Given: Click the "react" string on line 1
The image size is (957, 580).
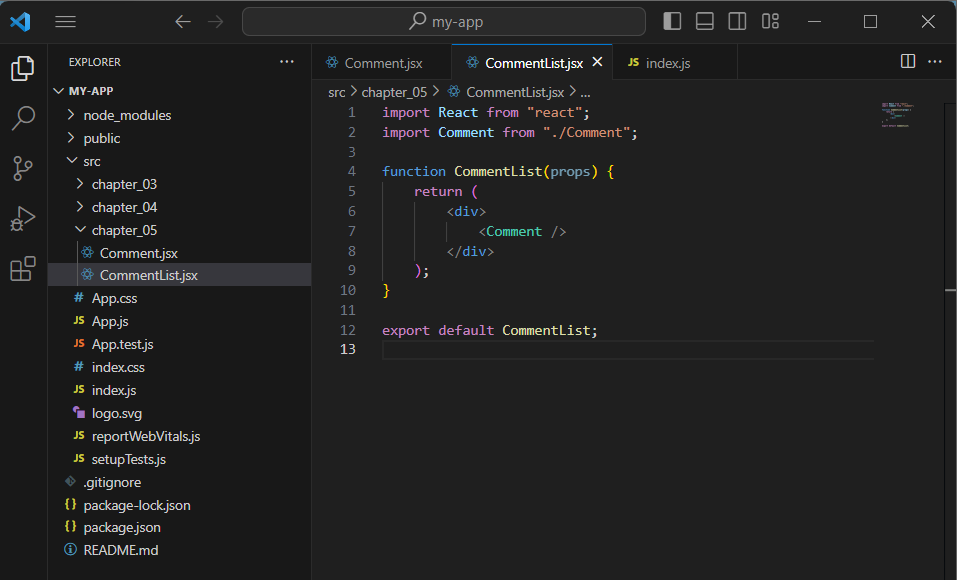Looking at the screenshot, I should pyautogui.click(x=554, y=112).
